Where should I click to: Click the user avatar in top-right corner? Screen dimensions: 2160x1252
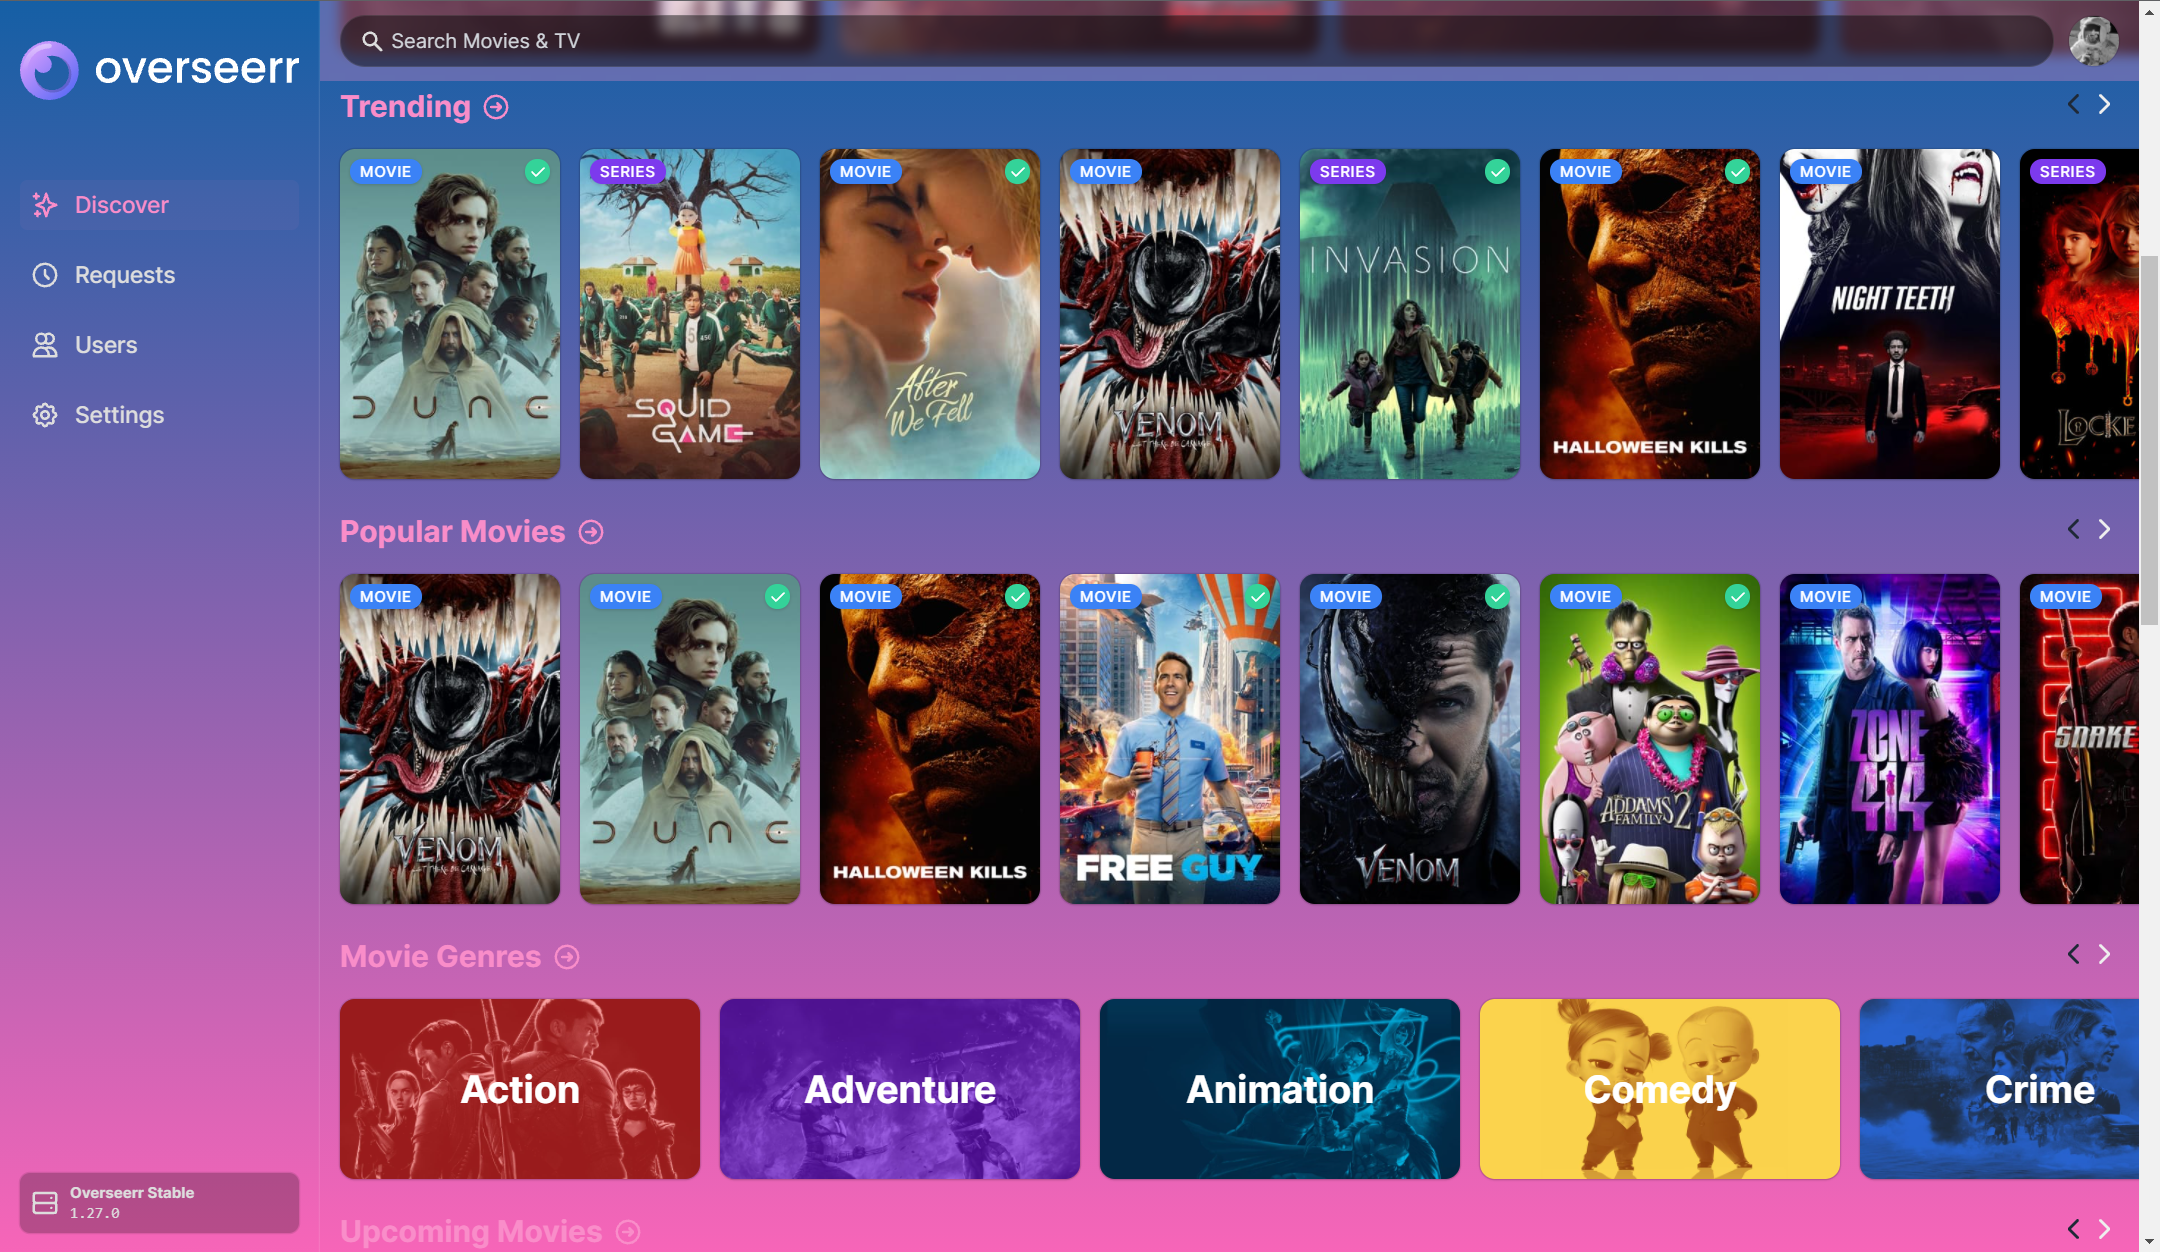pos(2092,41)
